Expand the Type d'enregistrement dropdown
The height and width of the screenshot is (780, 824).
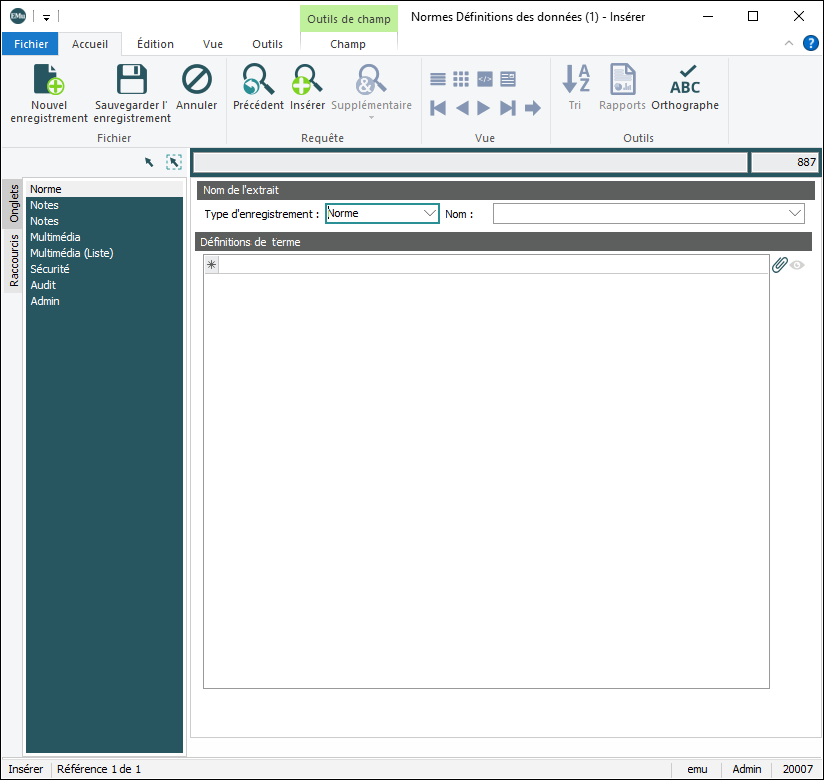coord(430,213)
